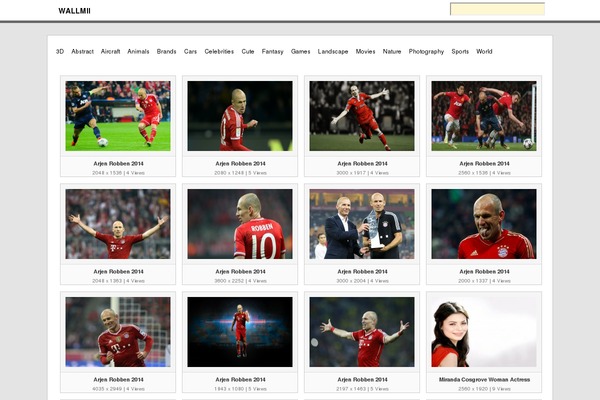Go to the Fantasy category
The width and height of the screenshot is (600, 400).
[x=272, y=51]
